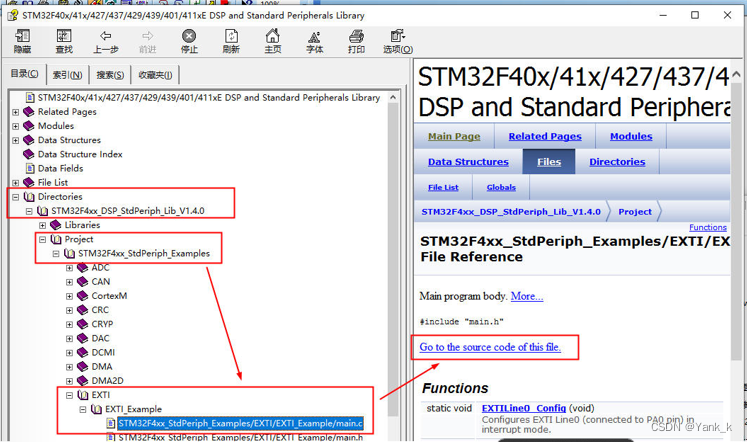Click the main.c page icon in tree
The image size is (747, 442).
pyautogui.click(x=111, y=423)
